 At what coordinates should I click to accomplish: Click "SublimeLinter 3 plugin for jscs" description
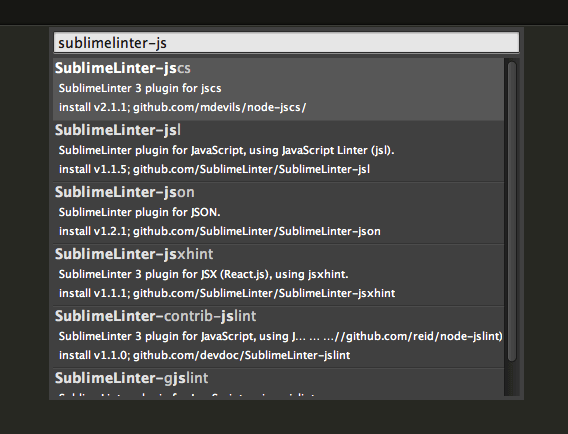coord(140,88)
